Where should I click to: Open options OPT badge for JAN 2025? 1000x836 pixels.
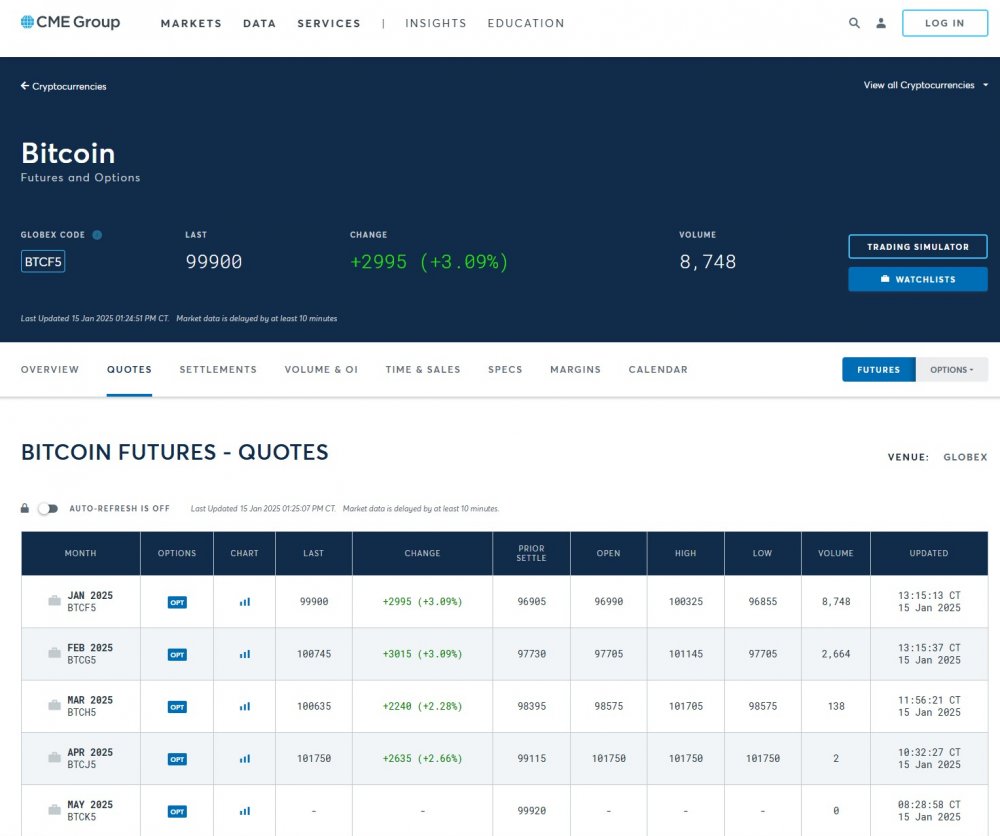point(177,602)
